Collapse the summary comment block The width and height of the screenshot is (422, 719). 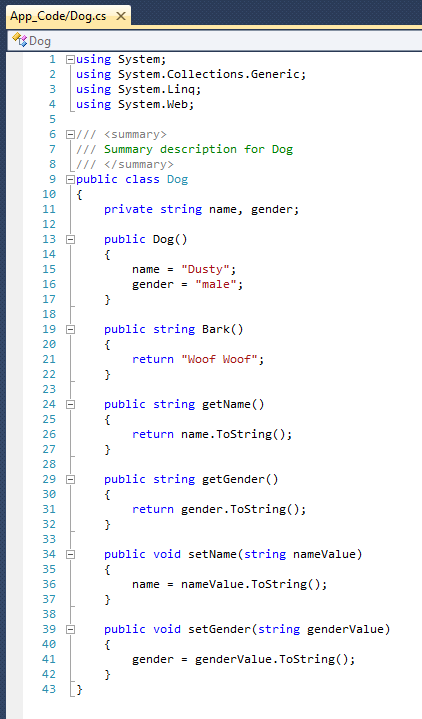(x=70, y=134)
